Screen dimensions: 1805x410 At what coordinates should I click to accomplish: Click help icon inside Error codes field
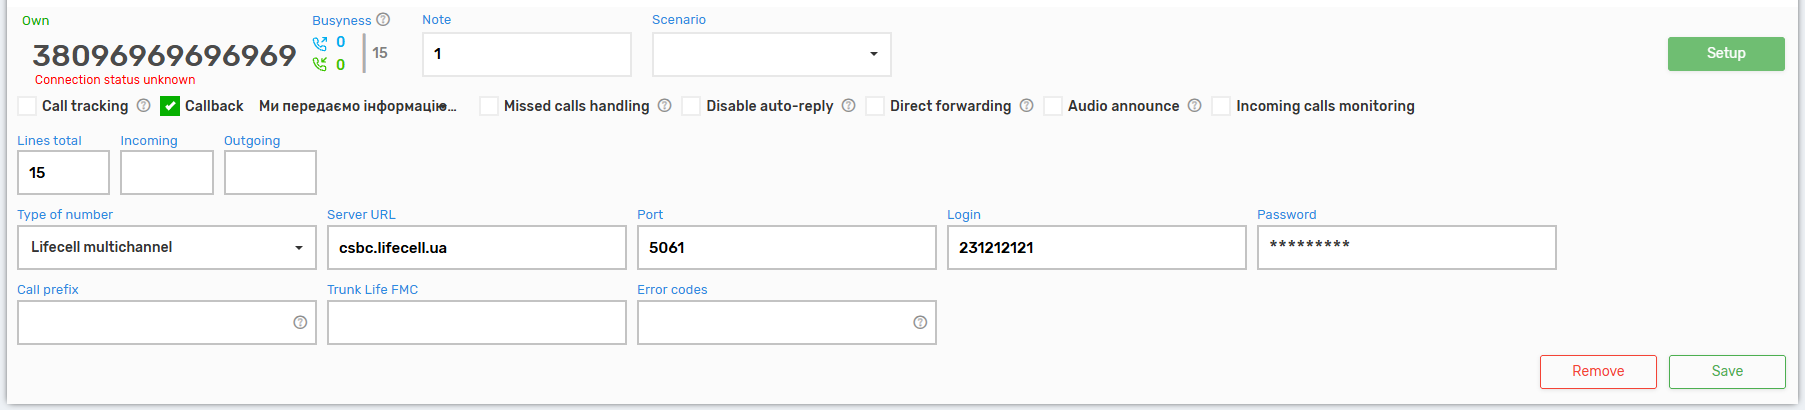[920, 323]
